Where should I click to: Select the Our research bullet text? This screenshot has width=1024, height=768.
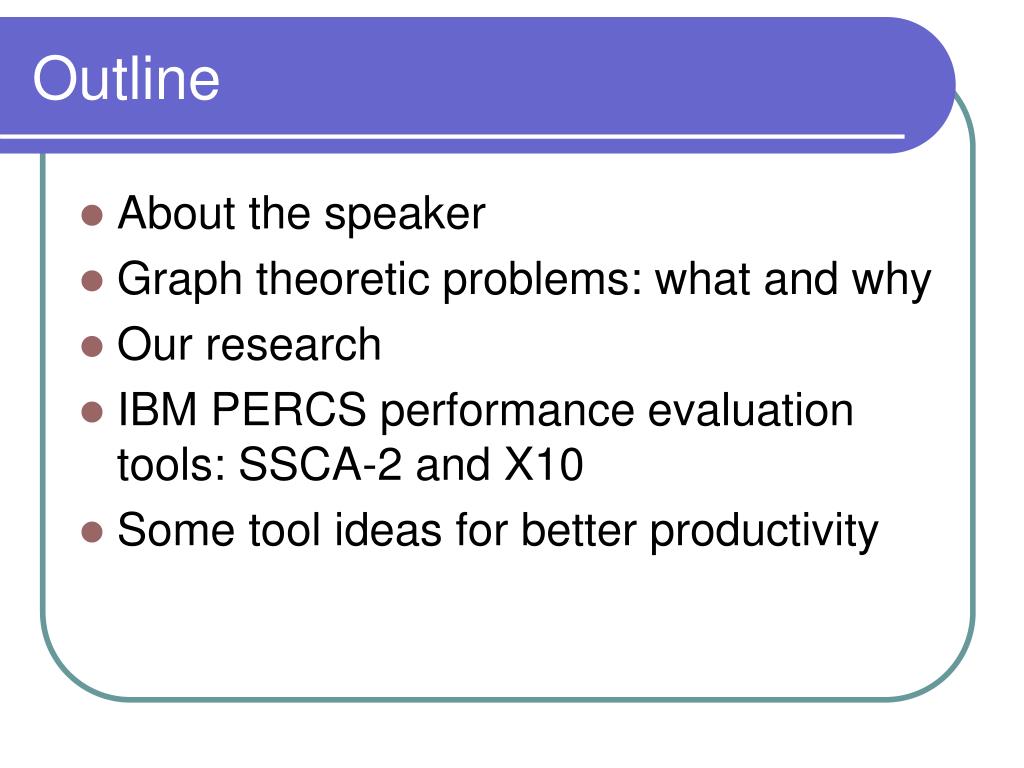(x=249, y=345)
